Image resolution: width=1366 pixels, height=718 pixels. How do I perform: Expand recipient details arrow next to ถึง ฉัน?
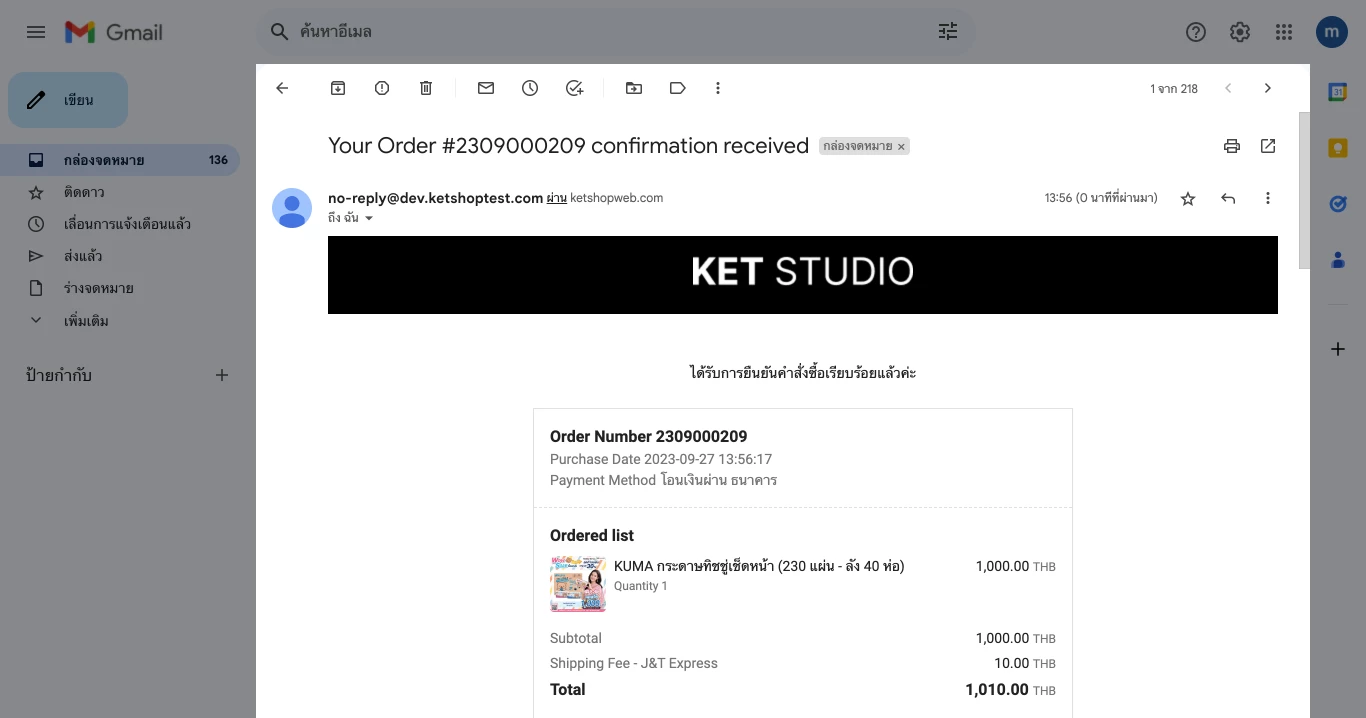(x=368, y=218)
